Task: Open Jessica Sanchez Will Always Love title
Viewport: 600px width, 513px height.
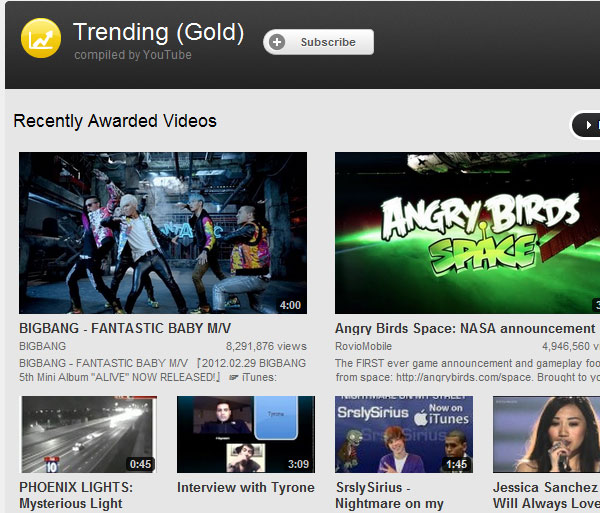Action: click(x=546, y=495)
